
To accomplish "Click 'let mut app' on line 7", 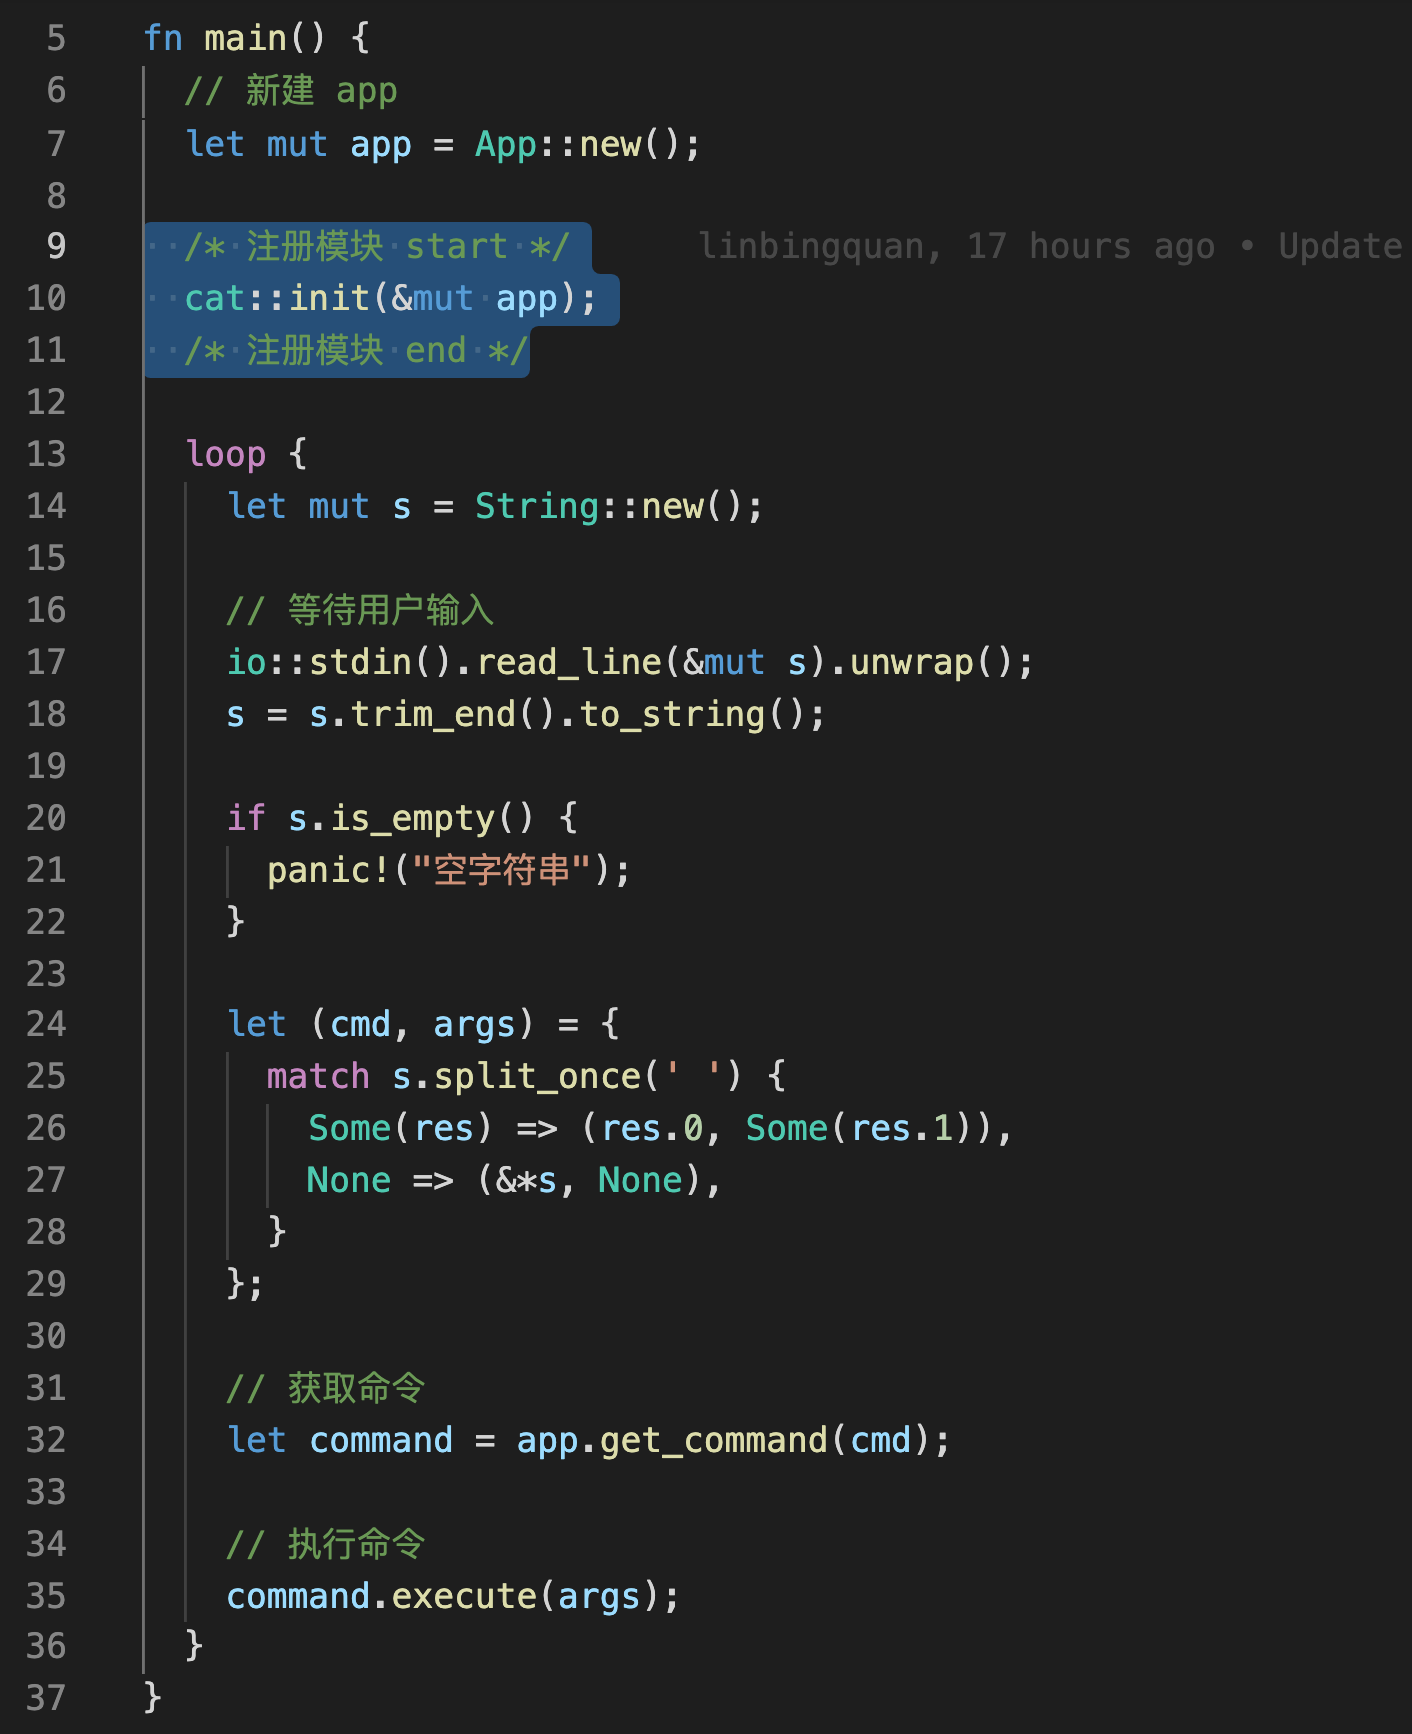I will point(299,144).
